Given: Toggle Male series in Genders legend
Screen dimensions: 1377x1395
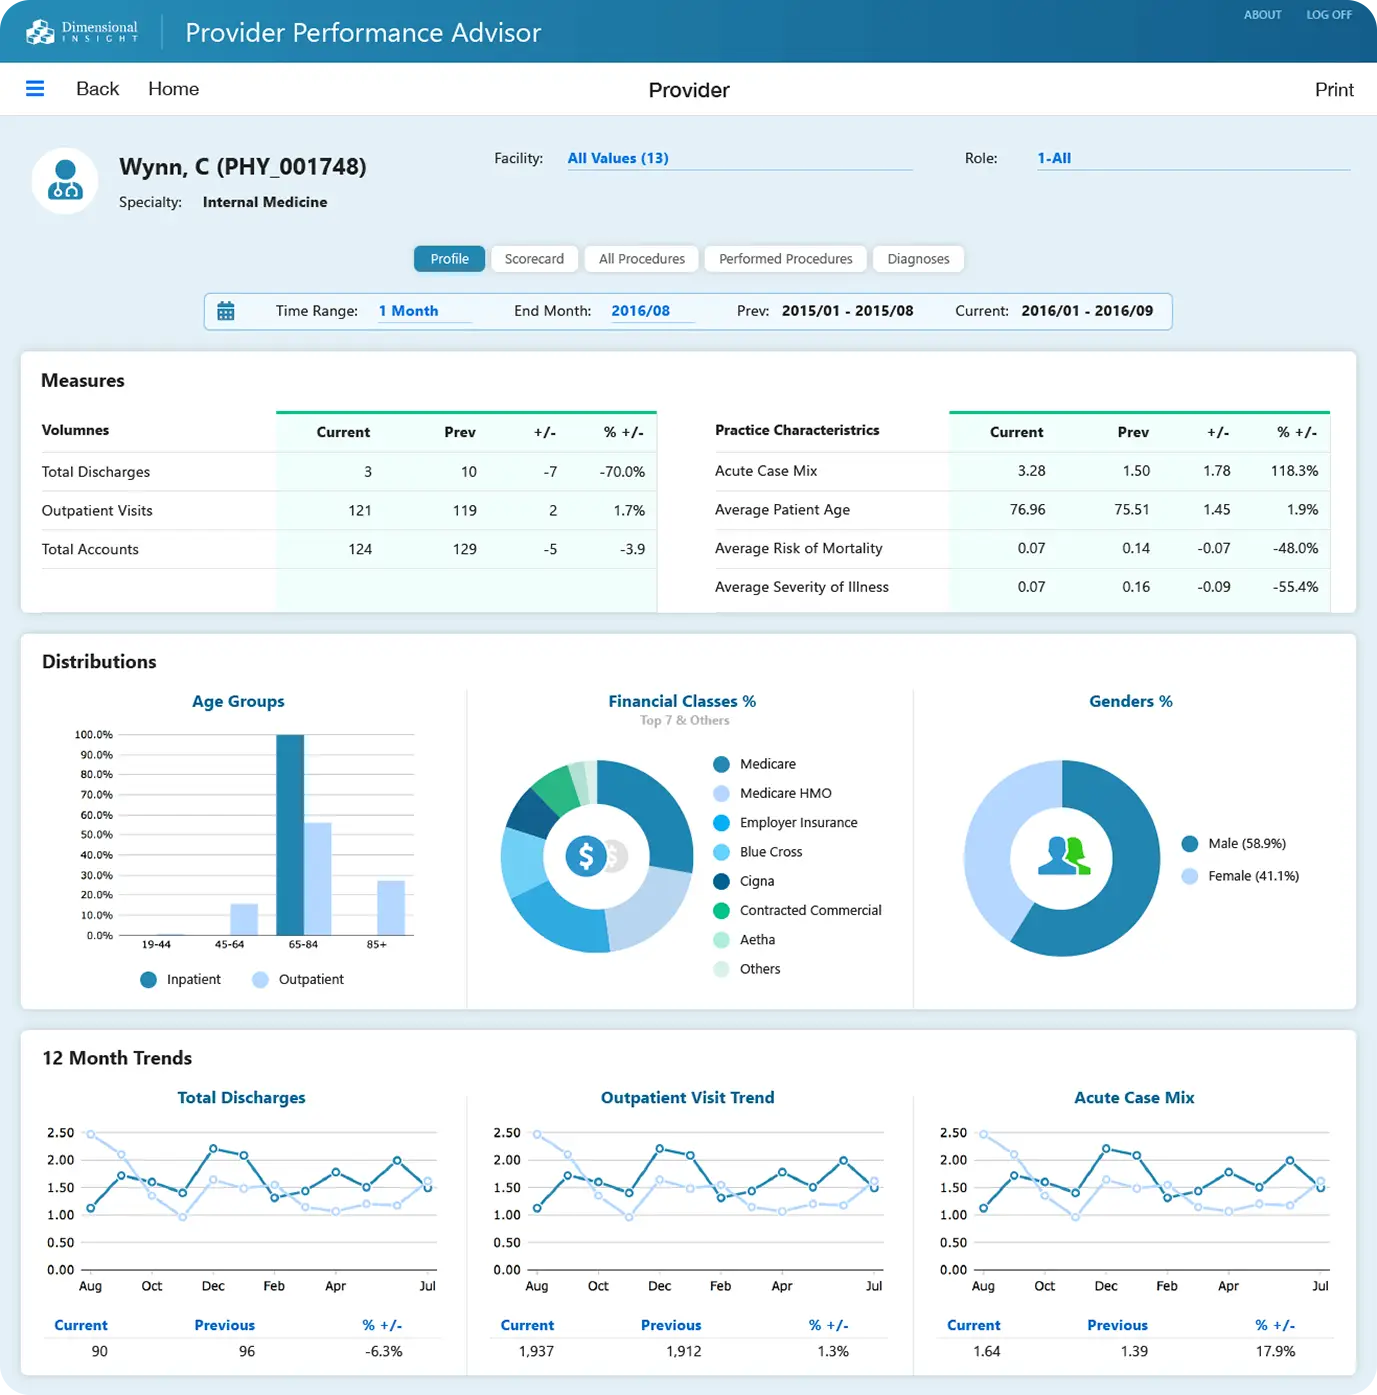Looking at the screenshot, I should (x=1190, y=844).
